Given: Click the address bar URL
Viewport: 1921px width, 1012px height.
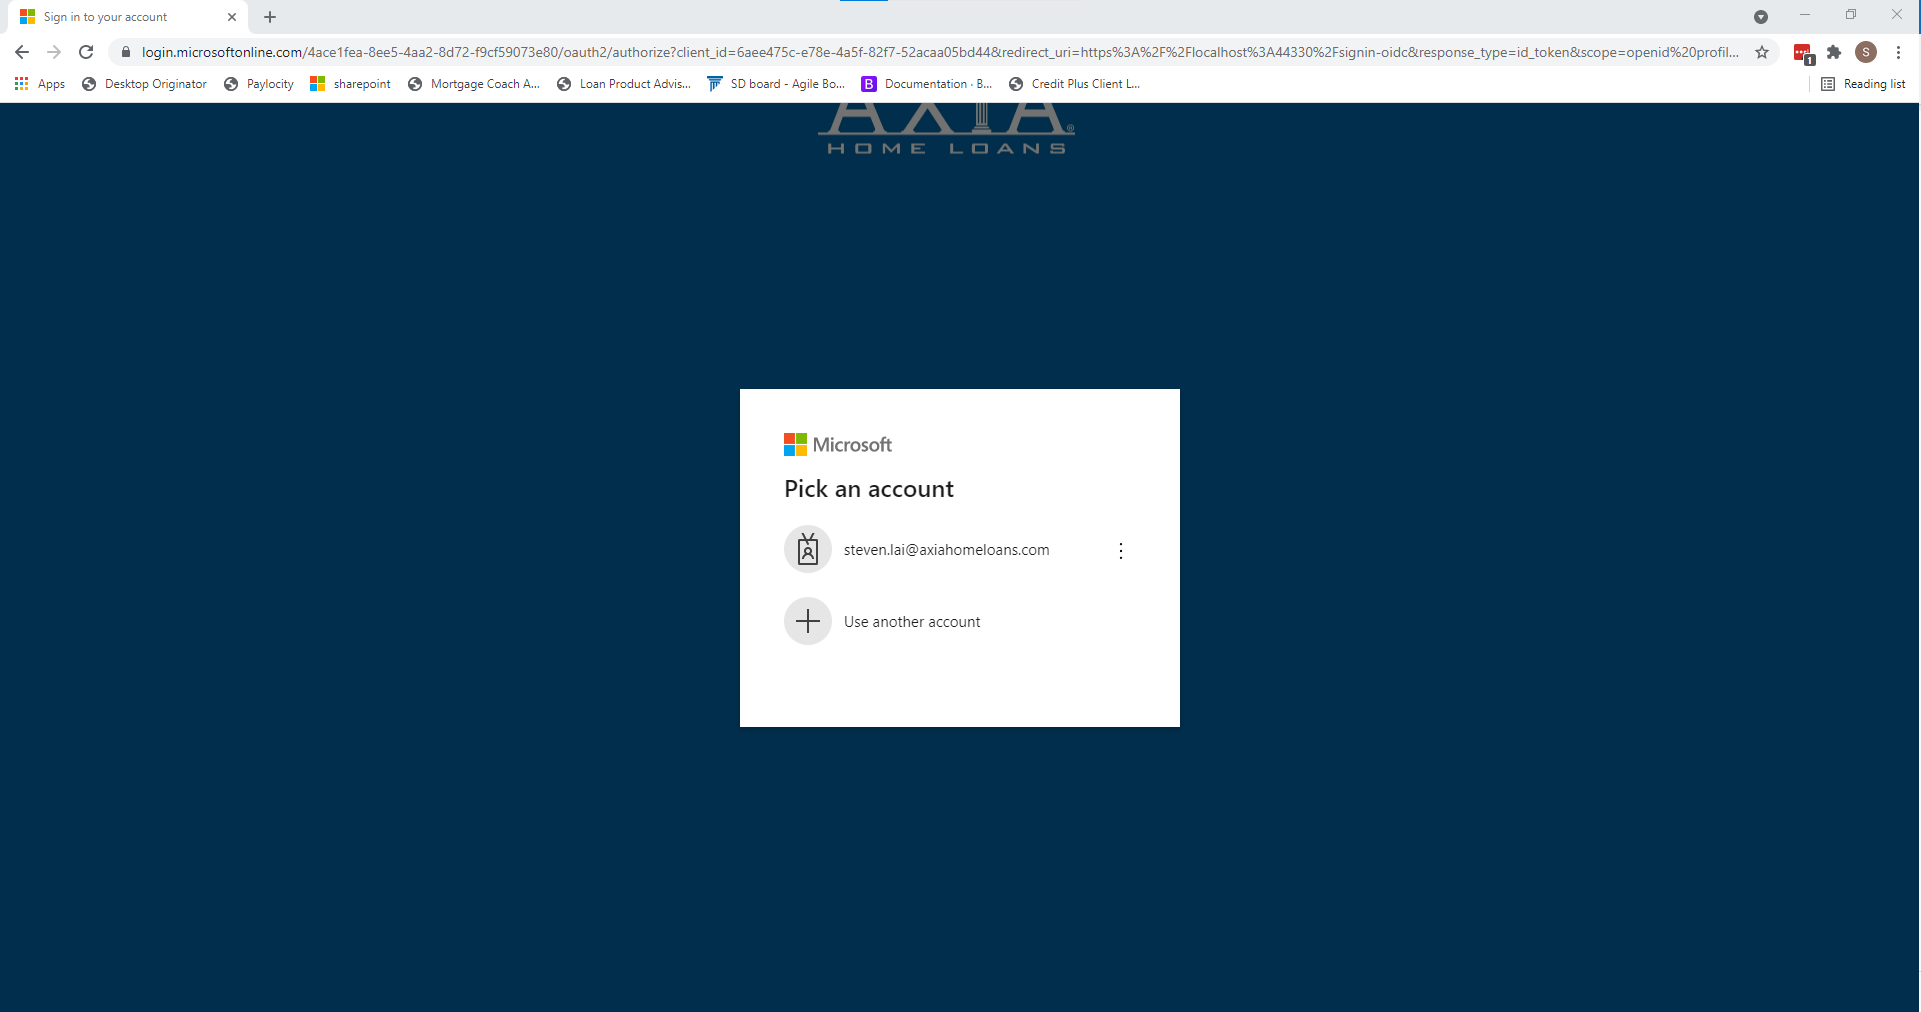Looking at the screenshot, I should tap(940, 52).
